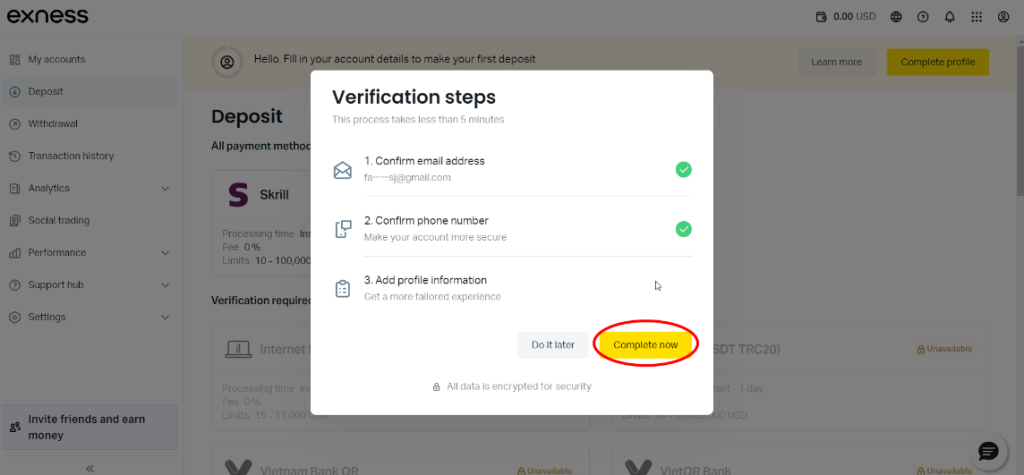Expand the Analytics submenu
Image resolution: width=1024 pixels, height=475 pixels.
(x=165, y=188)
